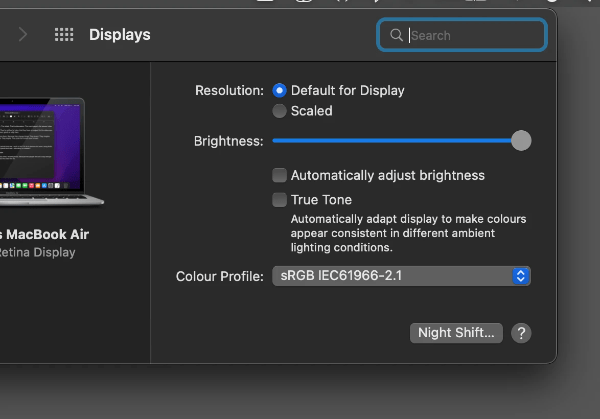Screen dimensions: 600x419
Task: Click the forward navigation chevron
Action: [23, 35]
